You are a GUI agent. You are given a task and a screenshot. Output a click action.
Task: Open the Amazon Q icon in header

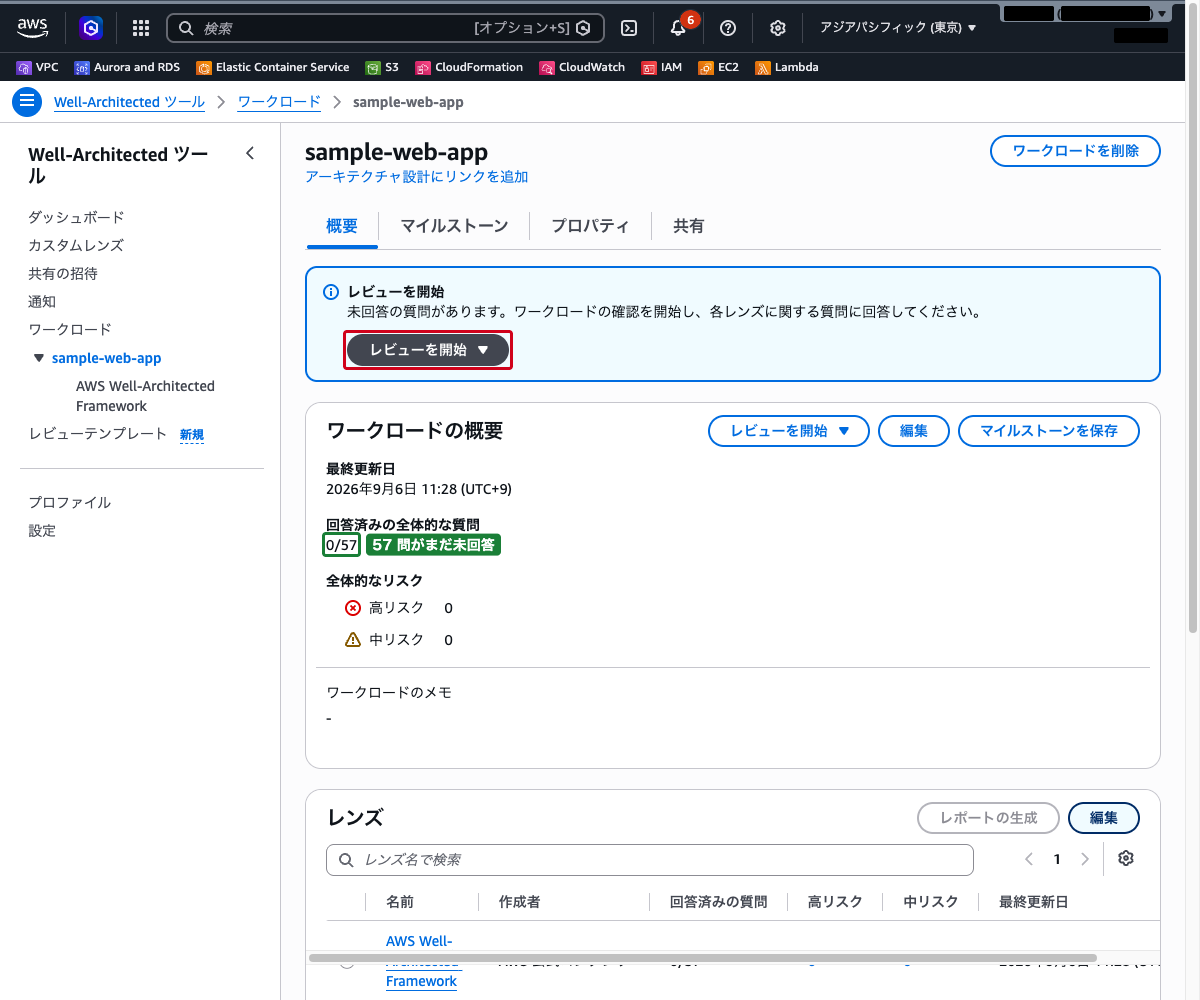tap(91, 28)
